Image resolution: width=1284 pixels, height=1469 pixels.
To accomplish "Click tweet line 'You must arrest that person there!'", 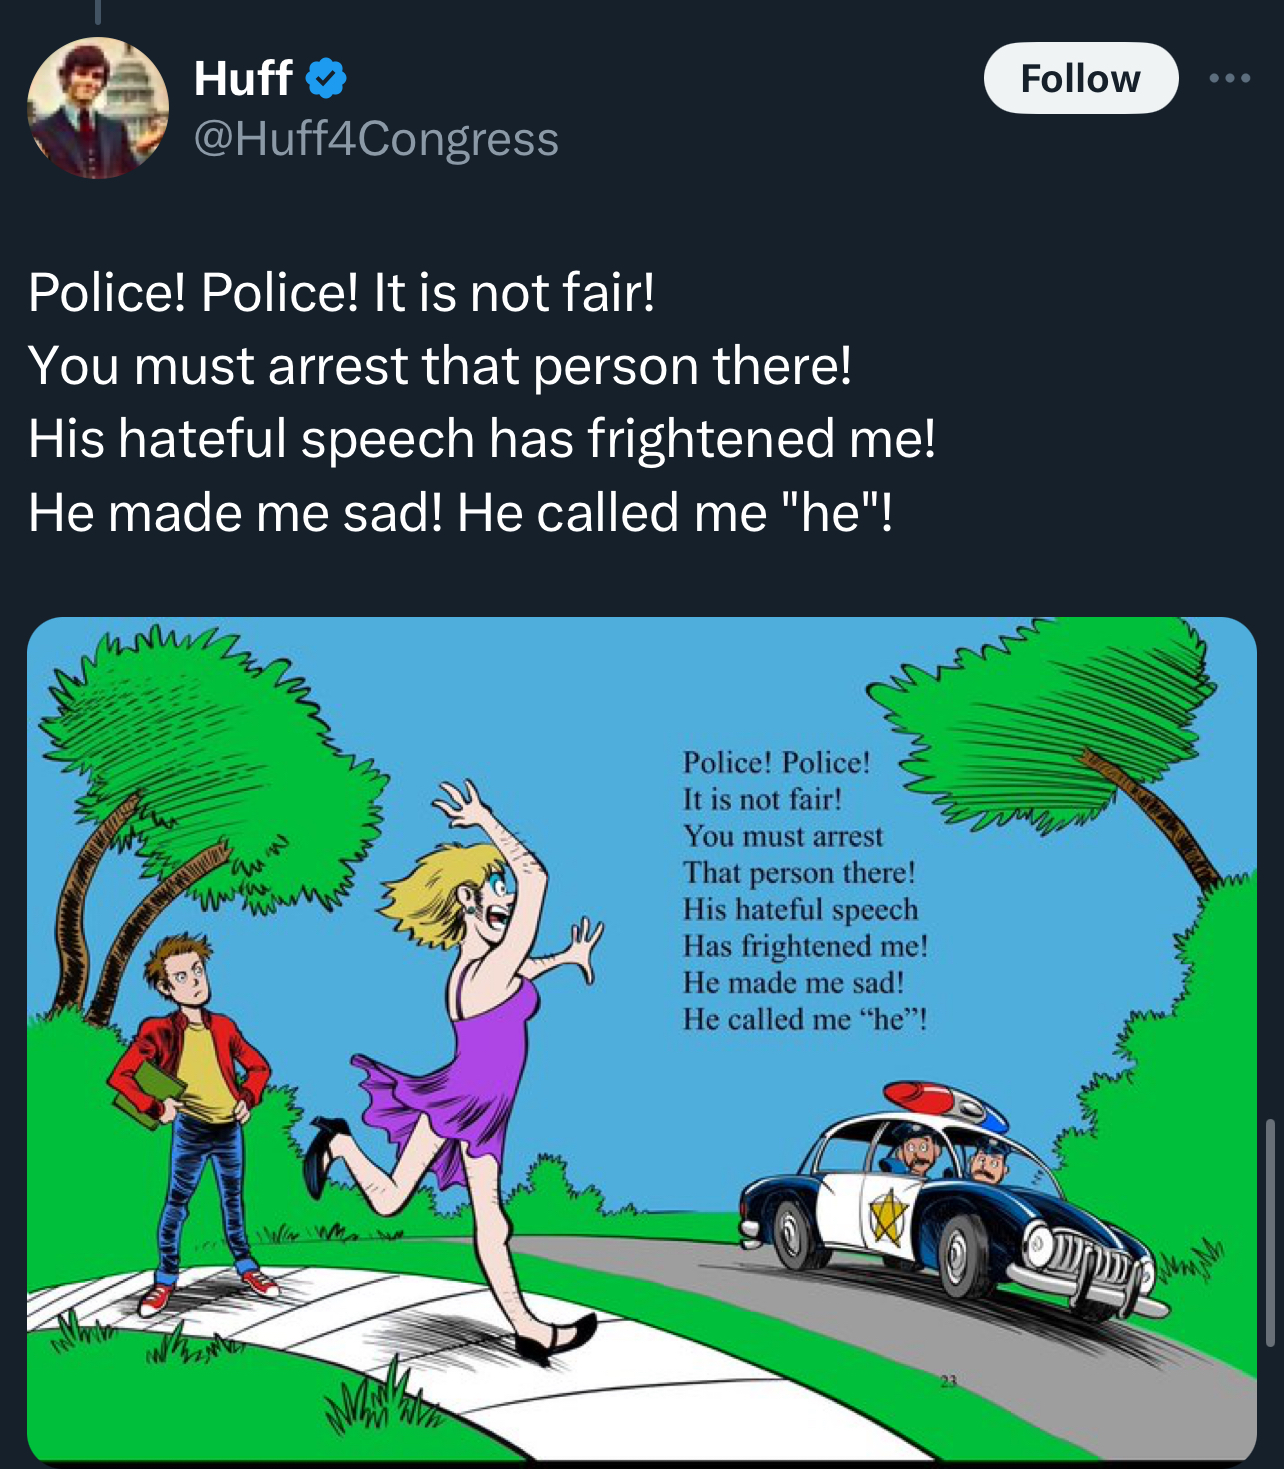I will 440,365.
